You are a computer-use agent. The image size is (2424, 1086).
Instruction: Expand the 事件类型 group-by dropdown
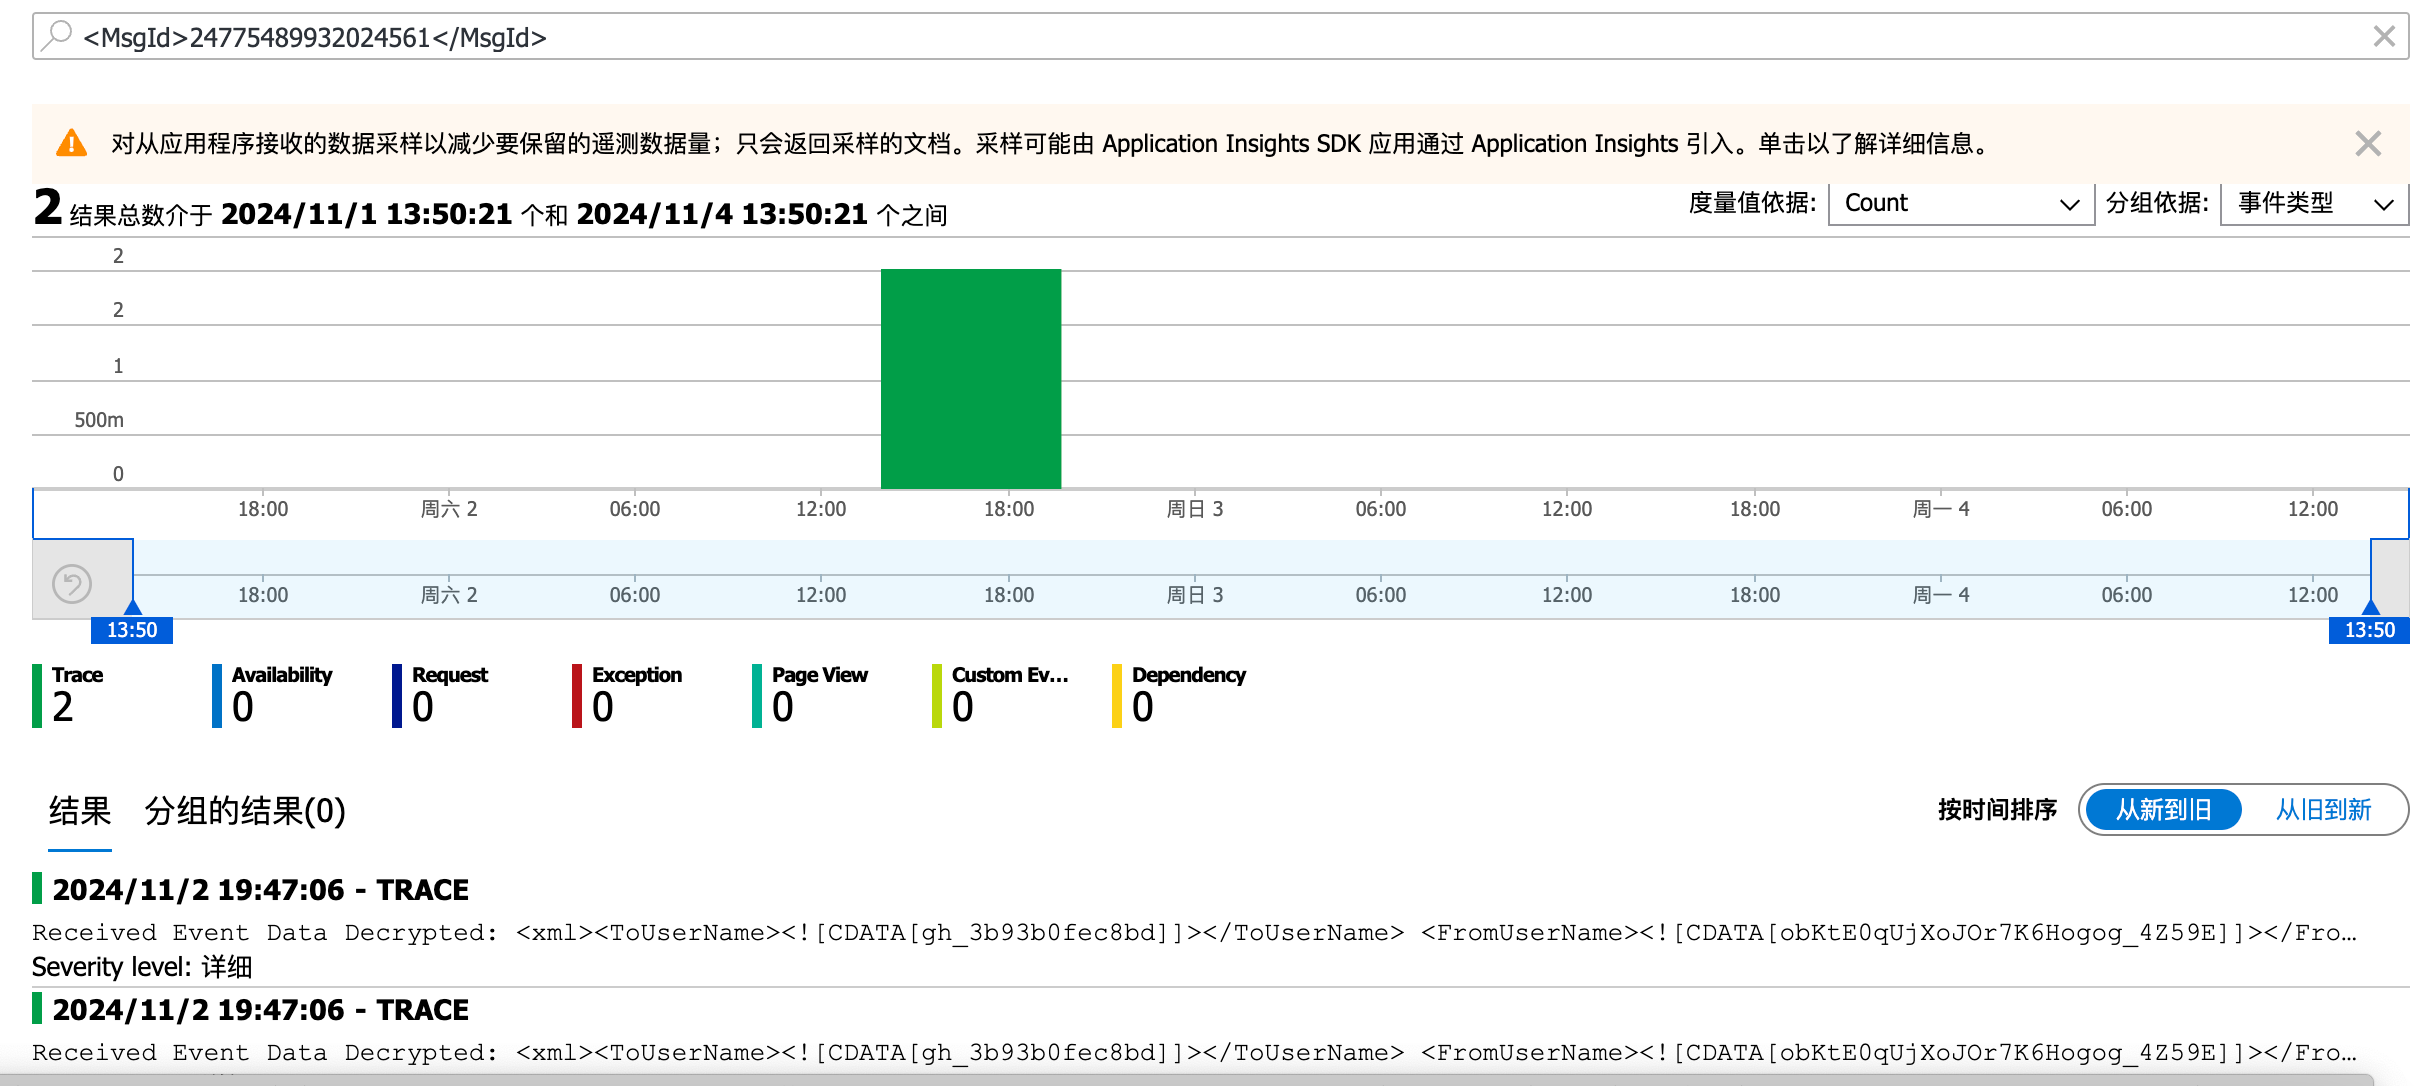point(2313,204)
